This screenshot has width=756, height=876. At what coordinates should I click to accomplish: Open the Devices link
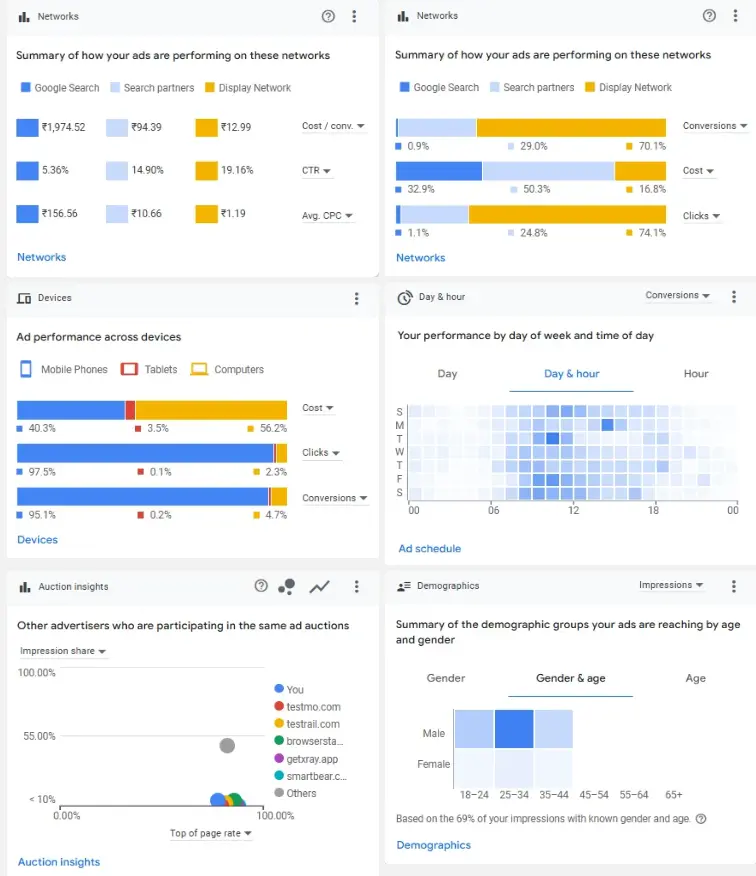(x=37, y=540)
